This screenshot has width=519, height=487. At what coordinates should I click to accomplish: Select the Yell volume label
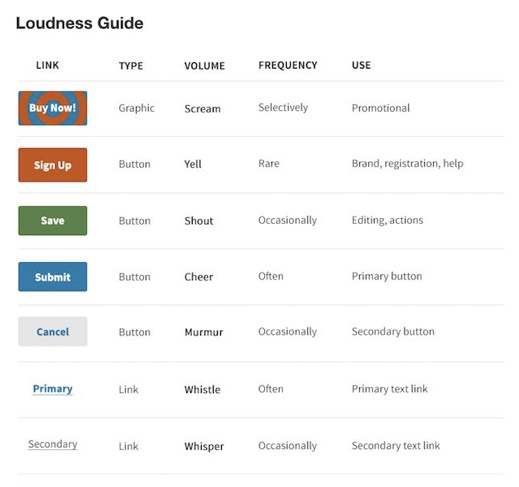pyautogui.click(x=193, y=164)
